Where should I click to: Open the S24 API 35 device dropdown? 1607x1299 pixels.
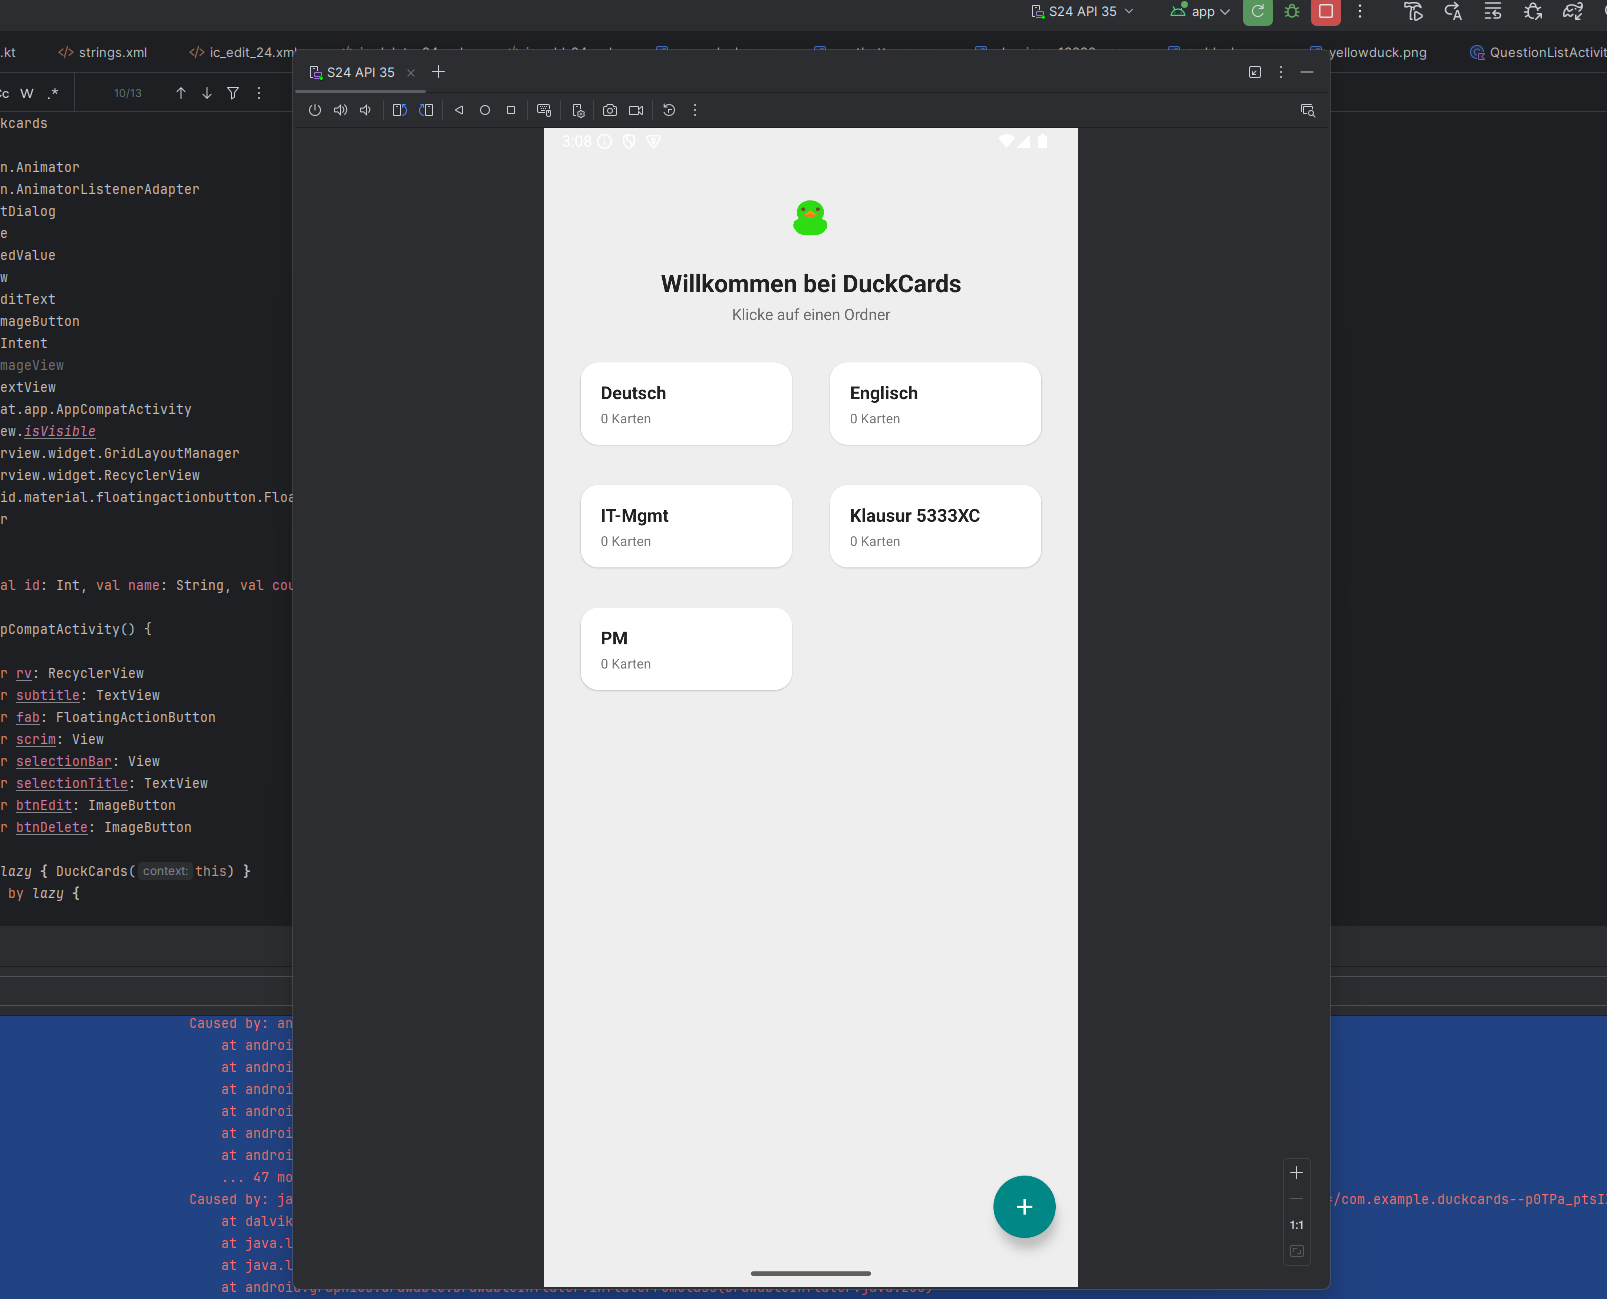[x=1083, y=12]
